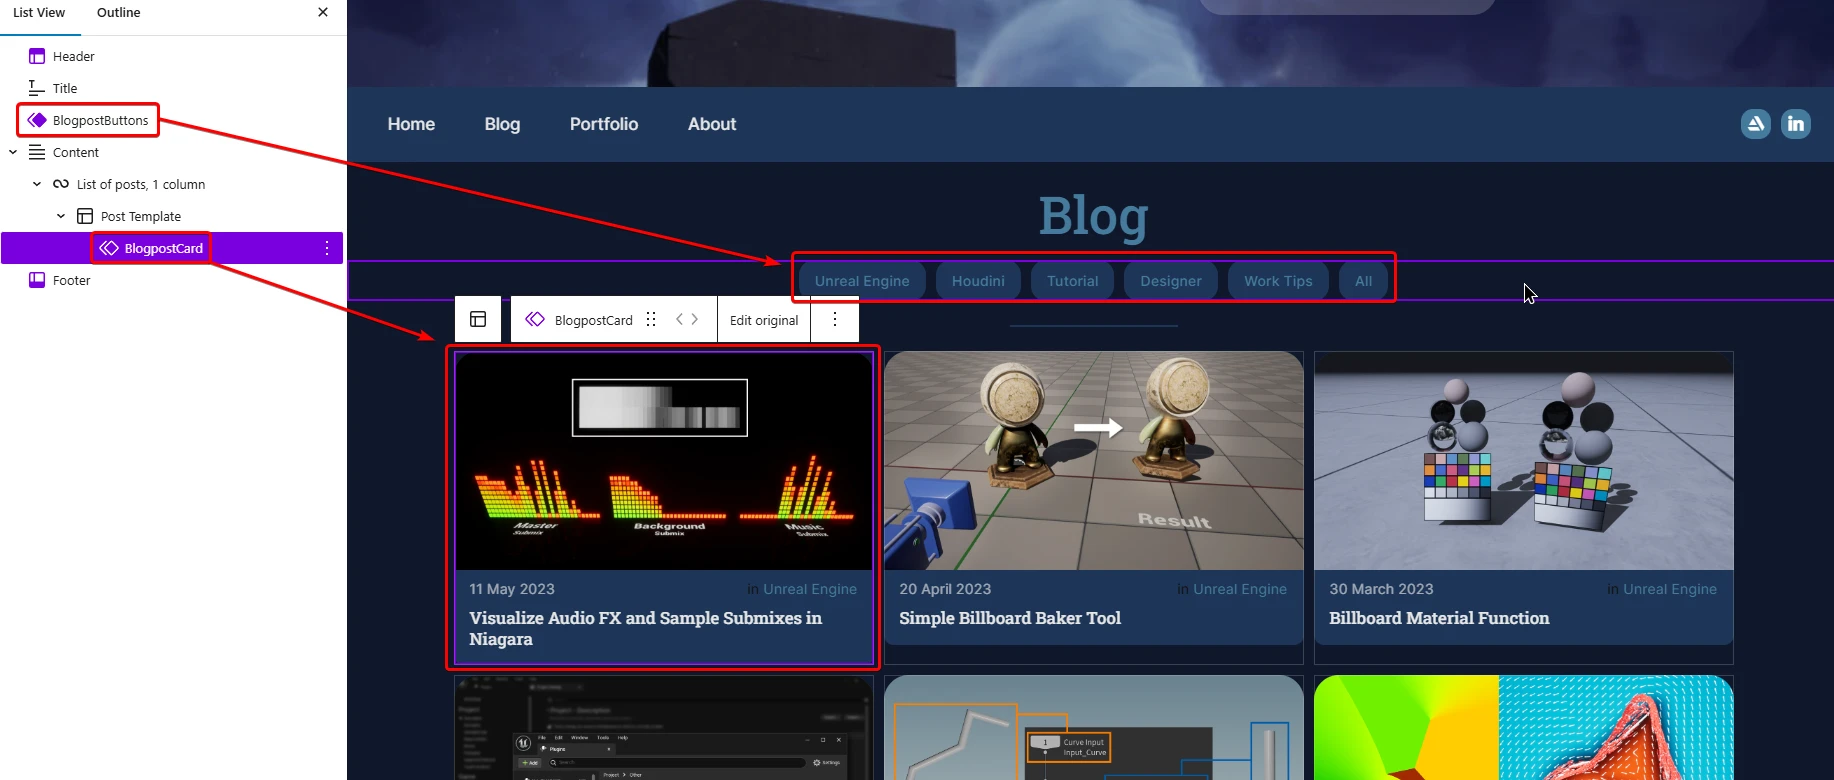This screenshot has height=780, width=1834.
Task: Filter posts by Houdini button
Action: click(978, 281)
